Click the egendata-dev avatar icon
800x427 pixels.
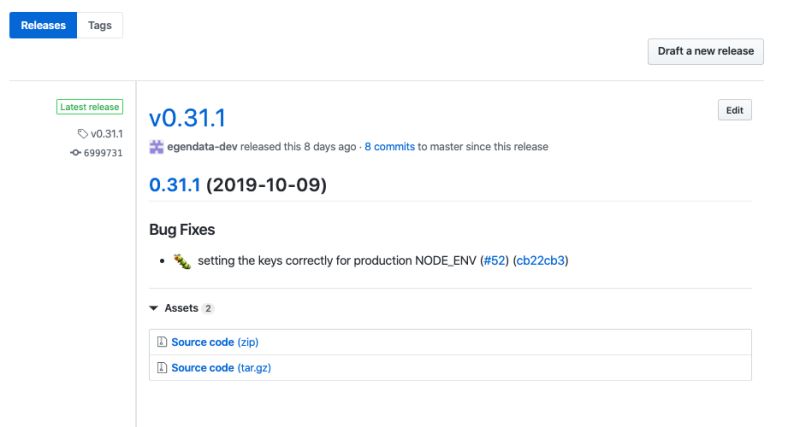pos(156,146)
